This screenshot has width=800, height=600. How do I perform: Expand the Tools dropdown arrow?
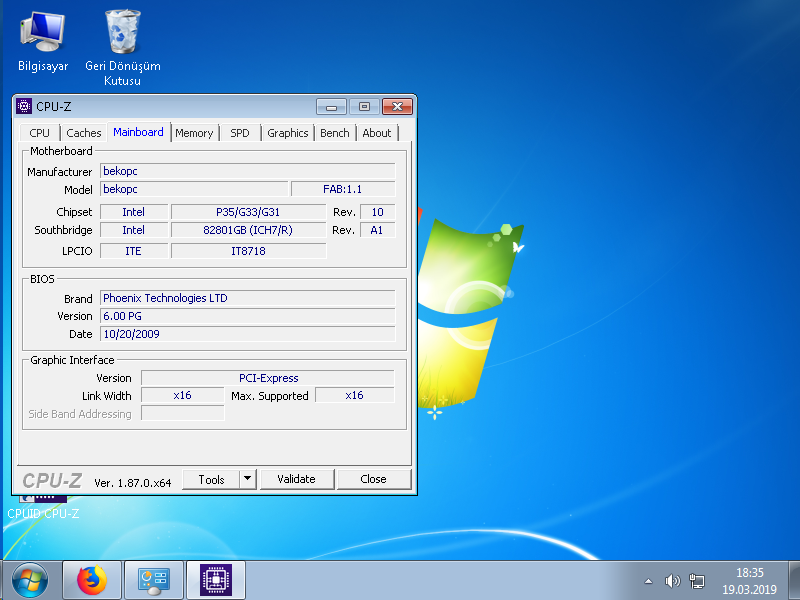click(x=247, y=479)
